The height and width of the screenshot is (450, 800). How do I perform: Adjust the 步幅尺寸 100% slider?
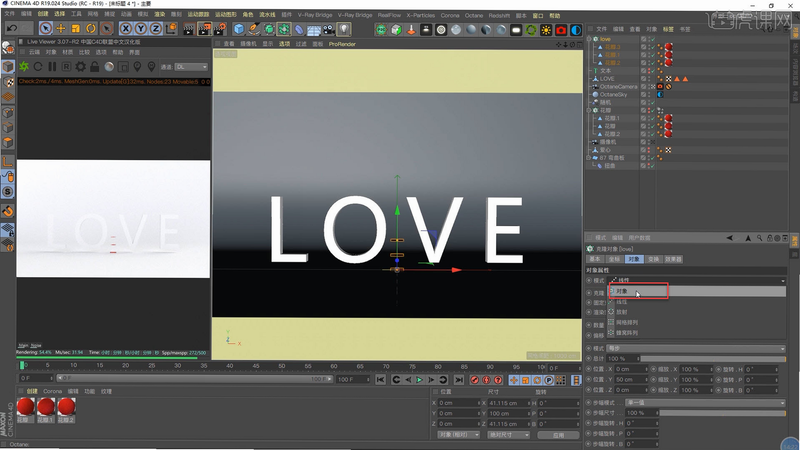[722, 413]
